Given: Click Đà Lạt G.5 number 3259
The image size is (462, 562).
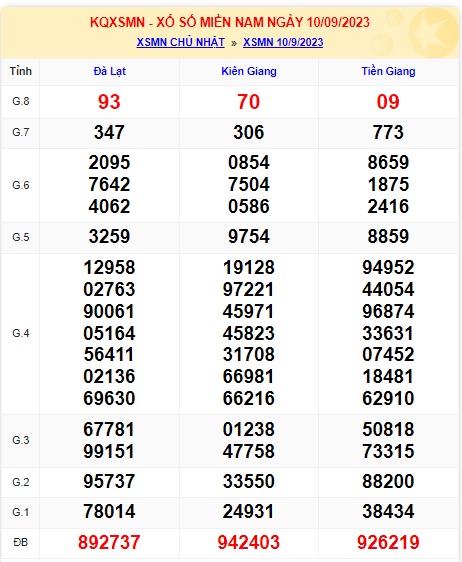Looking at the screenshot, I should pyautogui.click(x=109, y=237).
